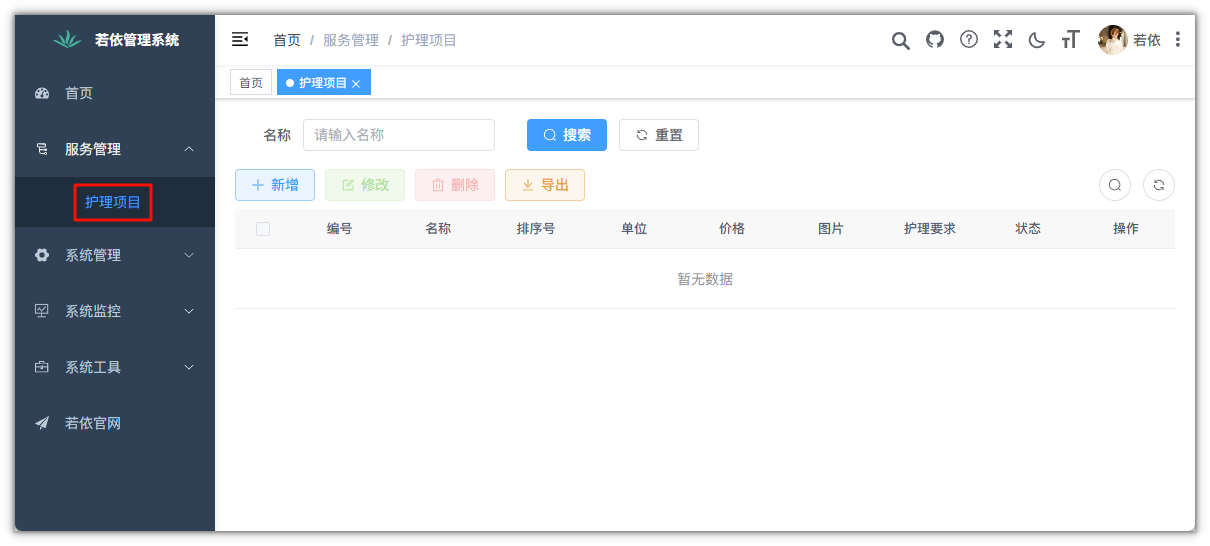Click the 导出 export button
The height and width of the screenshot is (546, 1210).
point(545,185)
